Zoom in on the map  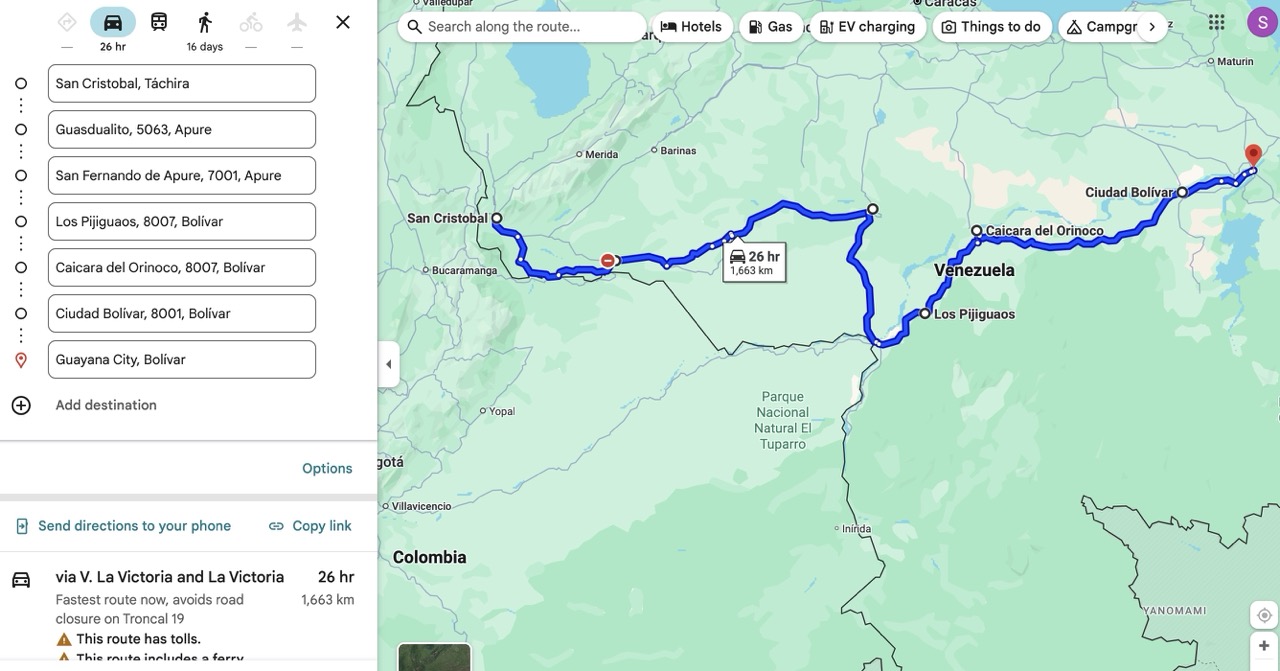tap(1264, 646)
